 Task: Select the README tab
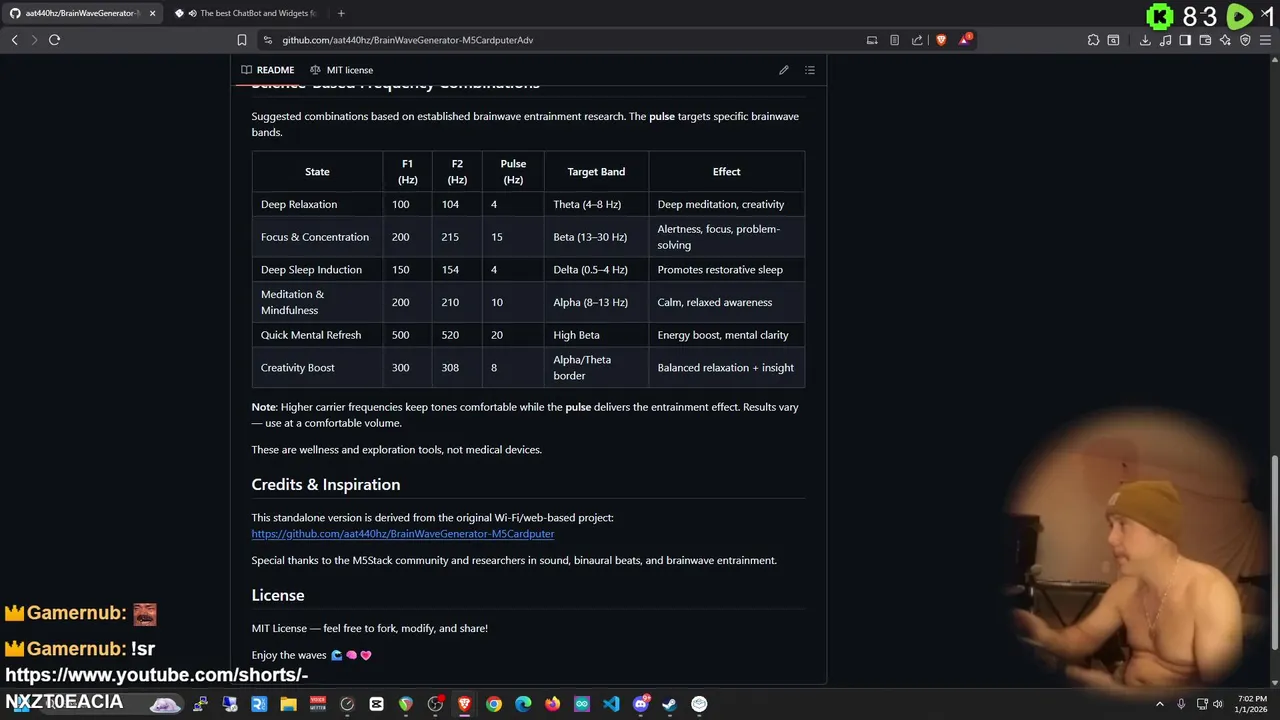tap(267, 70)
